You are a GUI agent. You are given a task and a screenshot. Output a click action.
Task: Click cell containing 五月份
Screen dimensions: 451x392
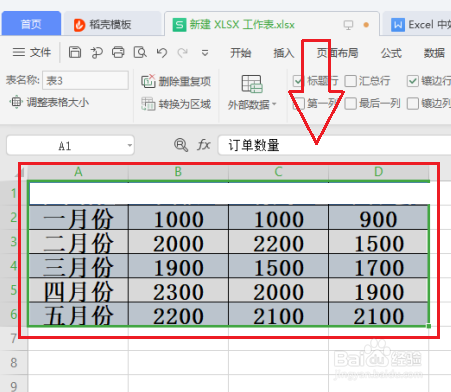click(78, 314)
